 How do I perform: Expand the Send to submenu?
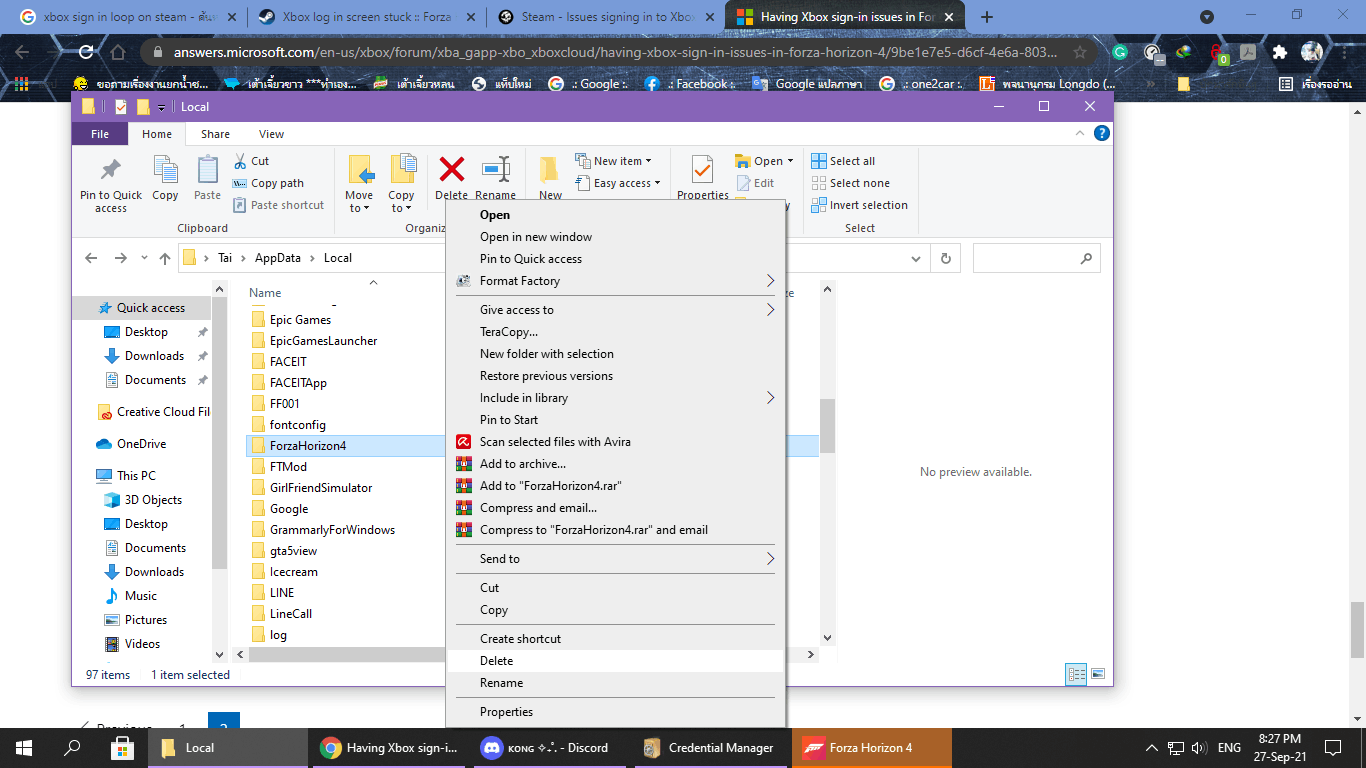click(770, 559)
